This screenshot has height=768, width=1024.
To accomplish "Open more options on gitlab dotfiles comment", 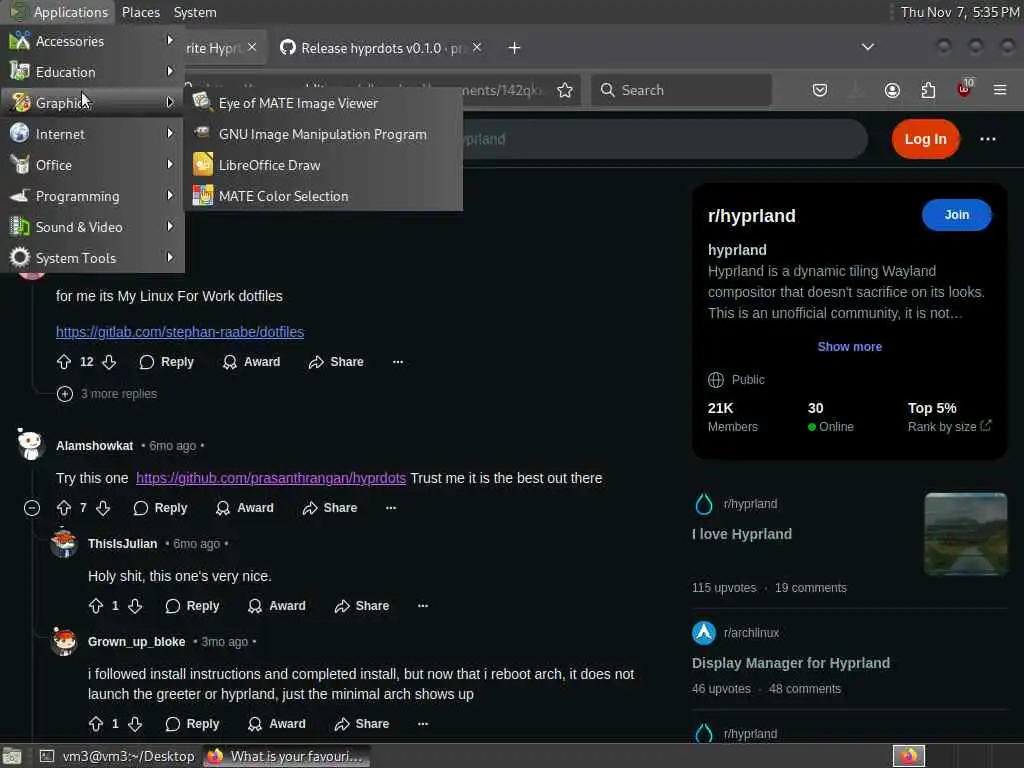I will [x=398, y=362].
